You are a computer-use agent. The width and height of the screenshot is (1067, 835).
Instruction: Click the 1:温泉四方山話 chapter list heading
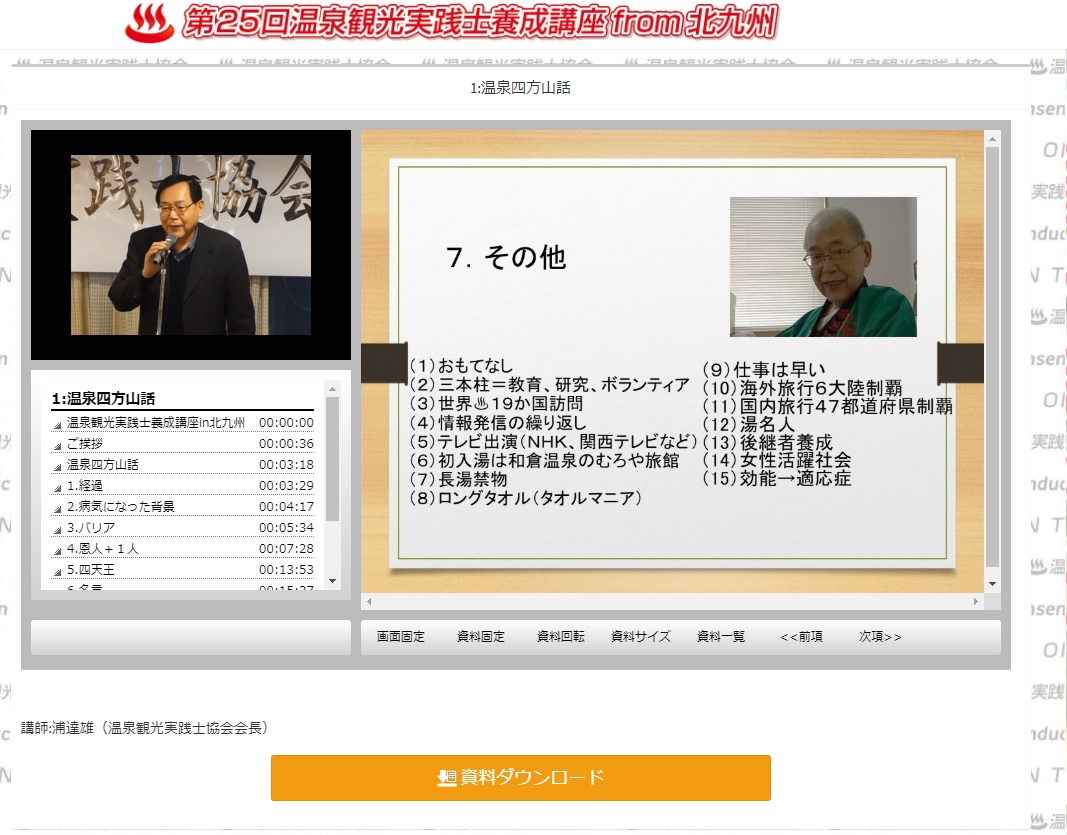point(103,399)
